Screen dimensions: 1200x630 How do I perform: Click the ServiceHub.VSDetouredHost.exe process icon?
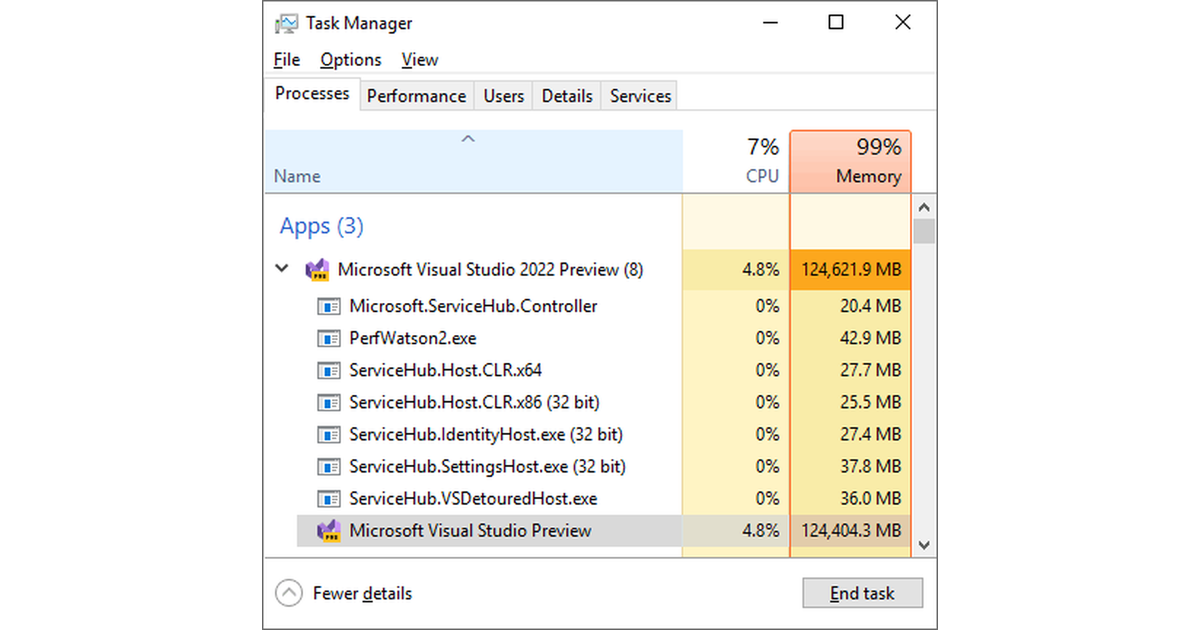[x=329, y=499]
